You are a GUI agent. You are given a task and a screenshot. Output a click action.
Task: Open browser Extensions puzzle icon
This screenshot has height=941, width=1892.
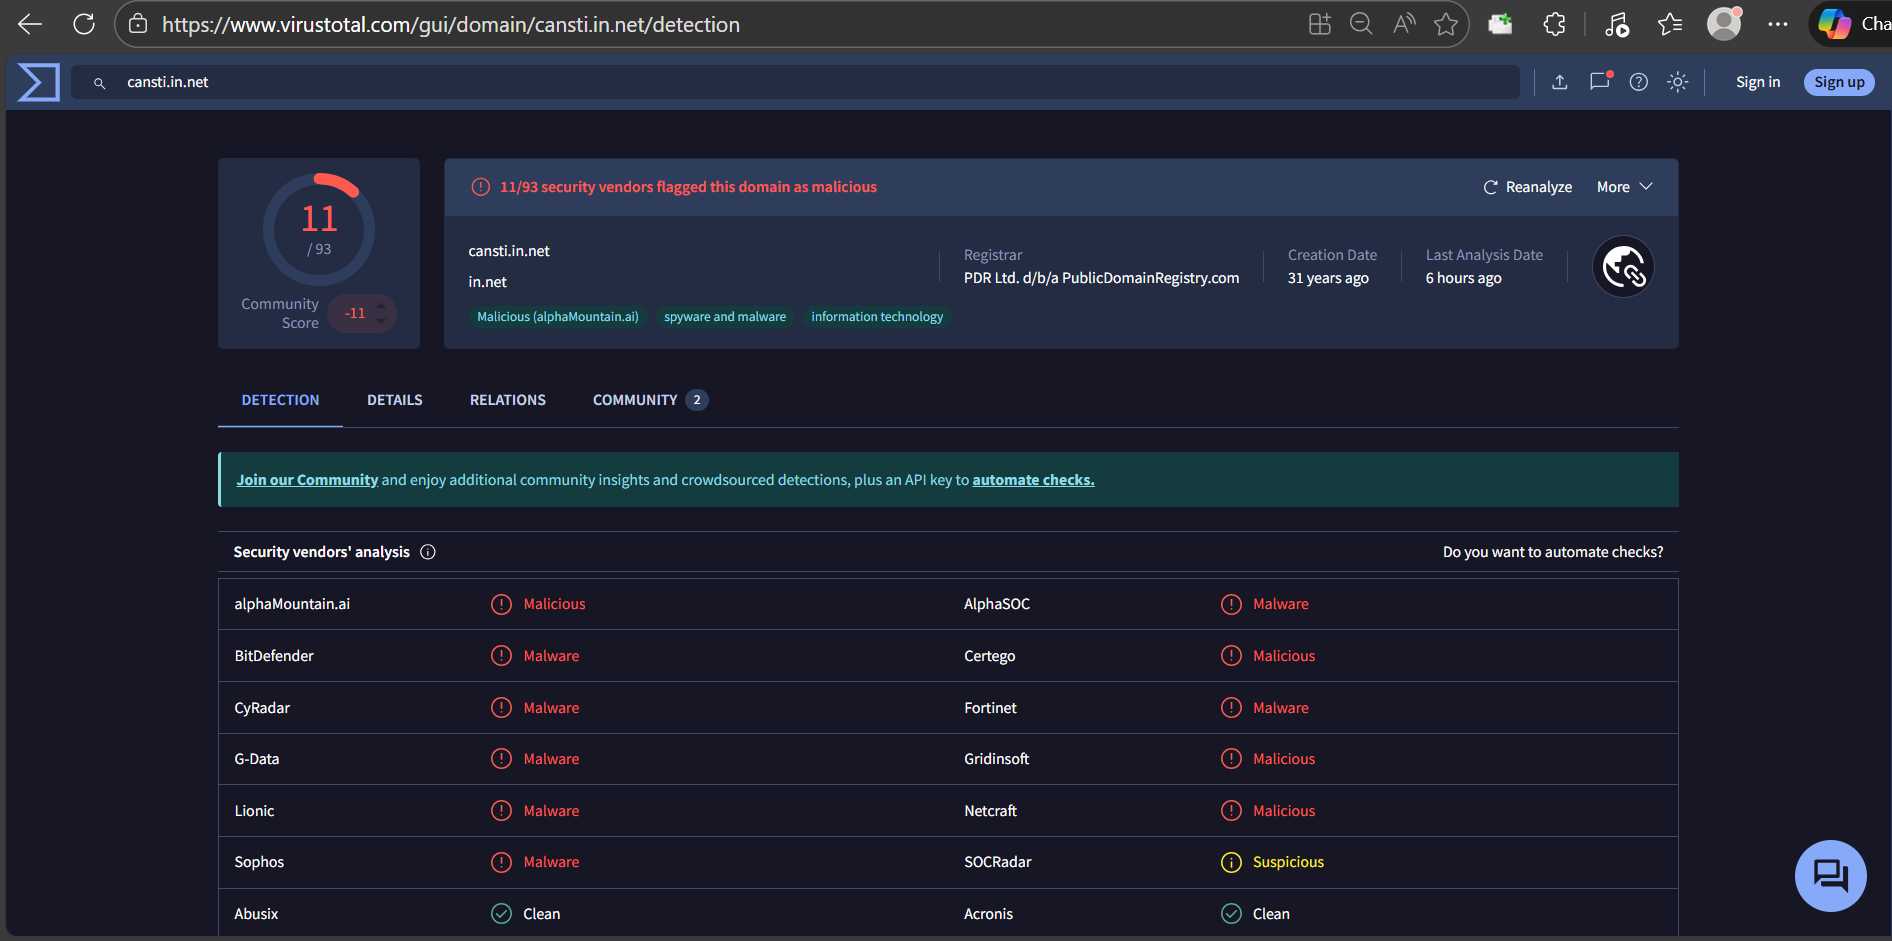click(x=1554, y=24)
